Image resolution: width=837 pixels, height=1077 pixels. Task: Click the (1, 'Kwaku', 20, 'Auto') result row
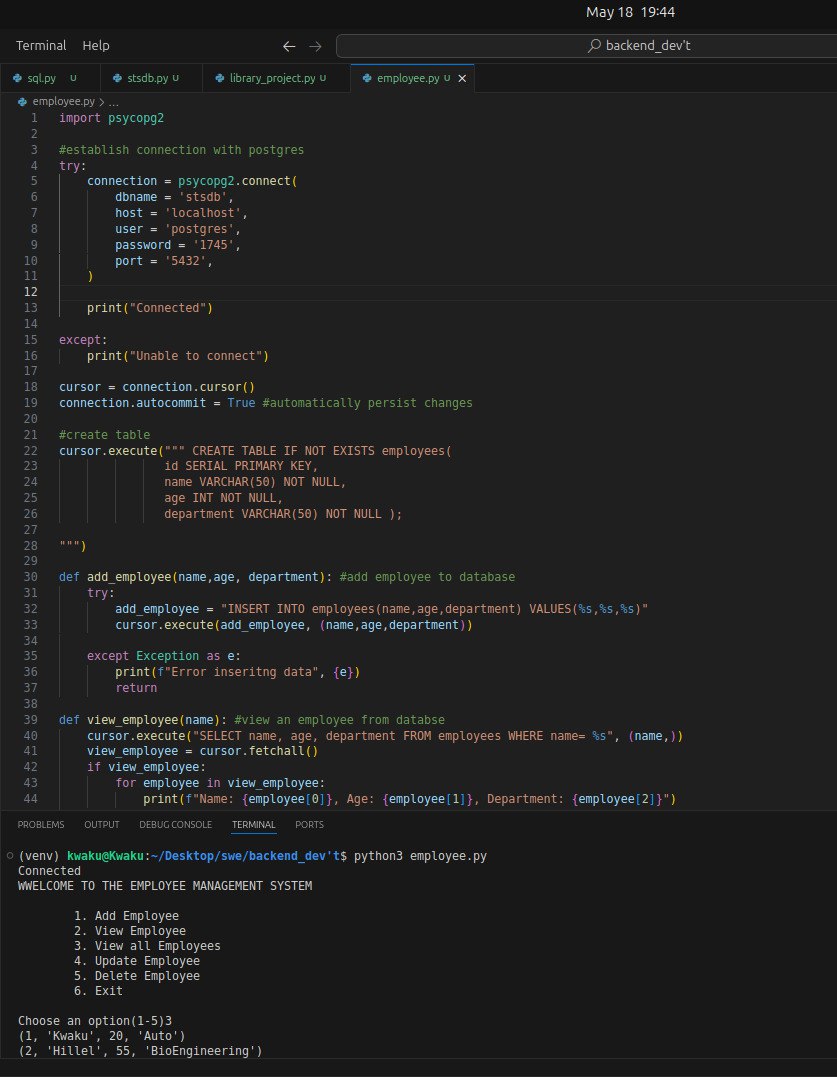[x=102, y=1036]
